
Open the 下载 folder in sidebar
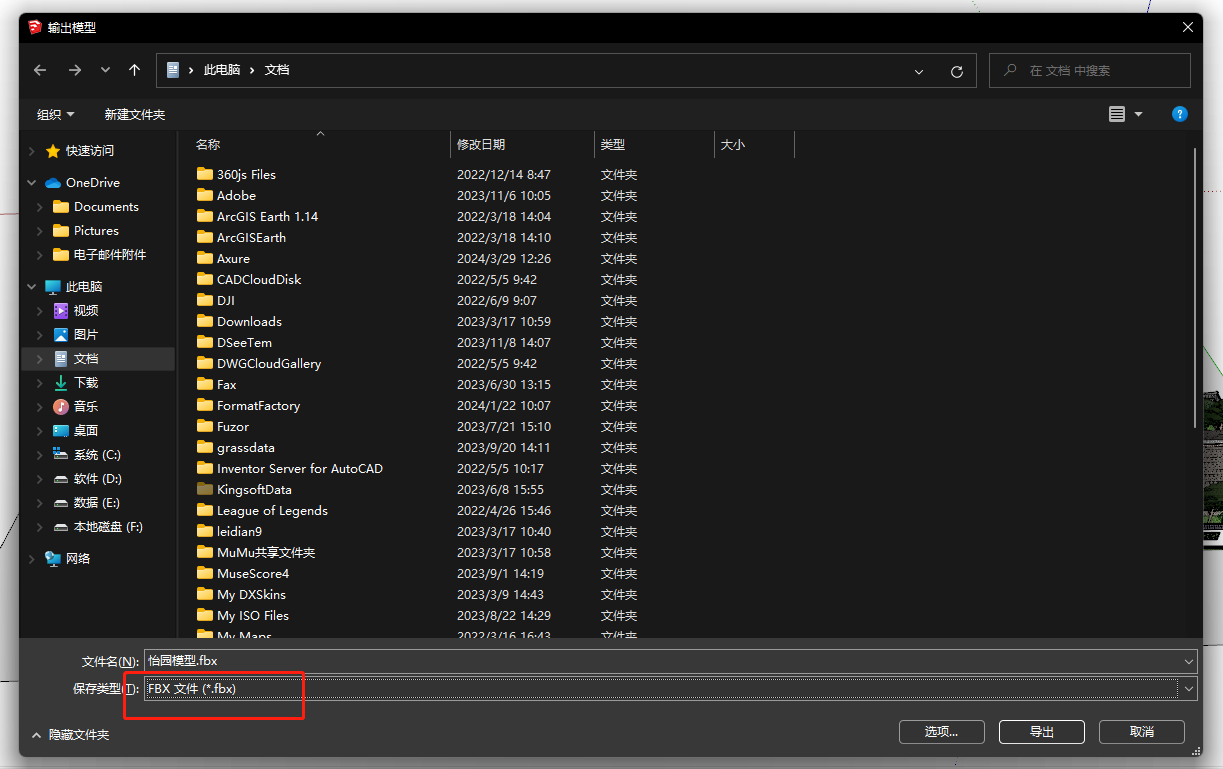tap(85, 382)
